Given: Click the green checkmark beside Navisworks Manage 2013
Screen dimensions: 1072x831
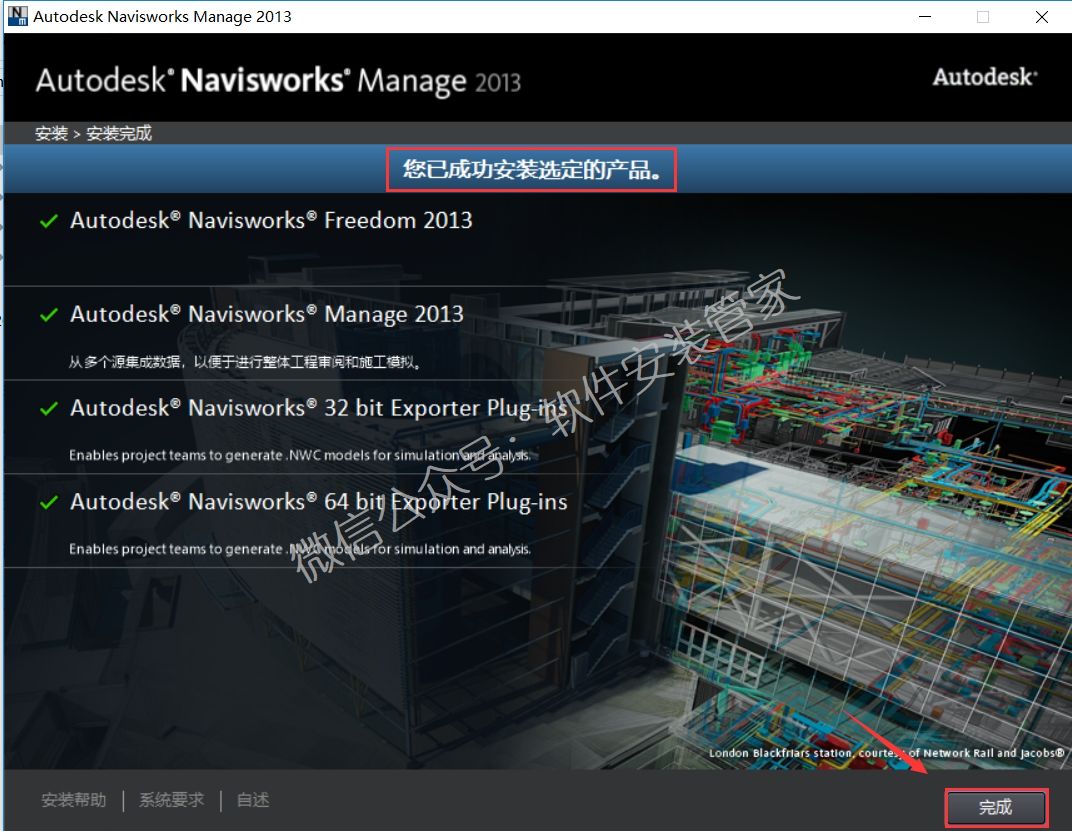Looking at the screenshot, I should coord(48,315).
